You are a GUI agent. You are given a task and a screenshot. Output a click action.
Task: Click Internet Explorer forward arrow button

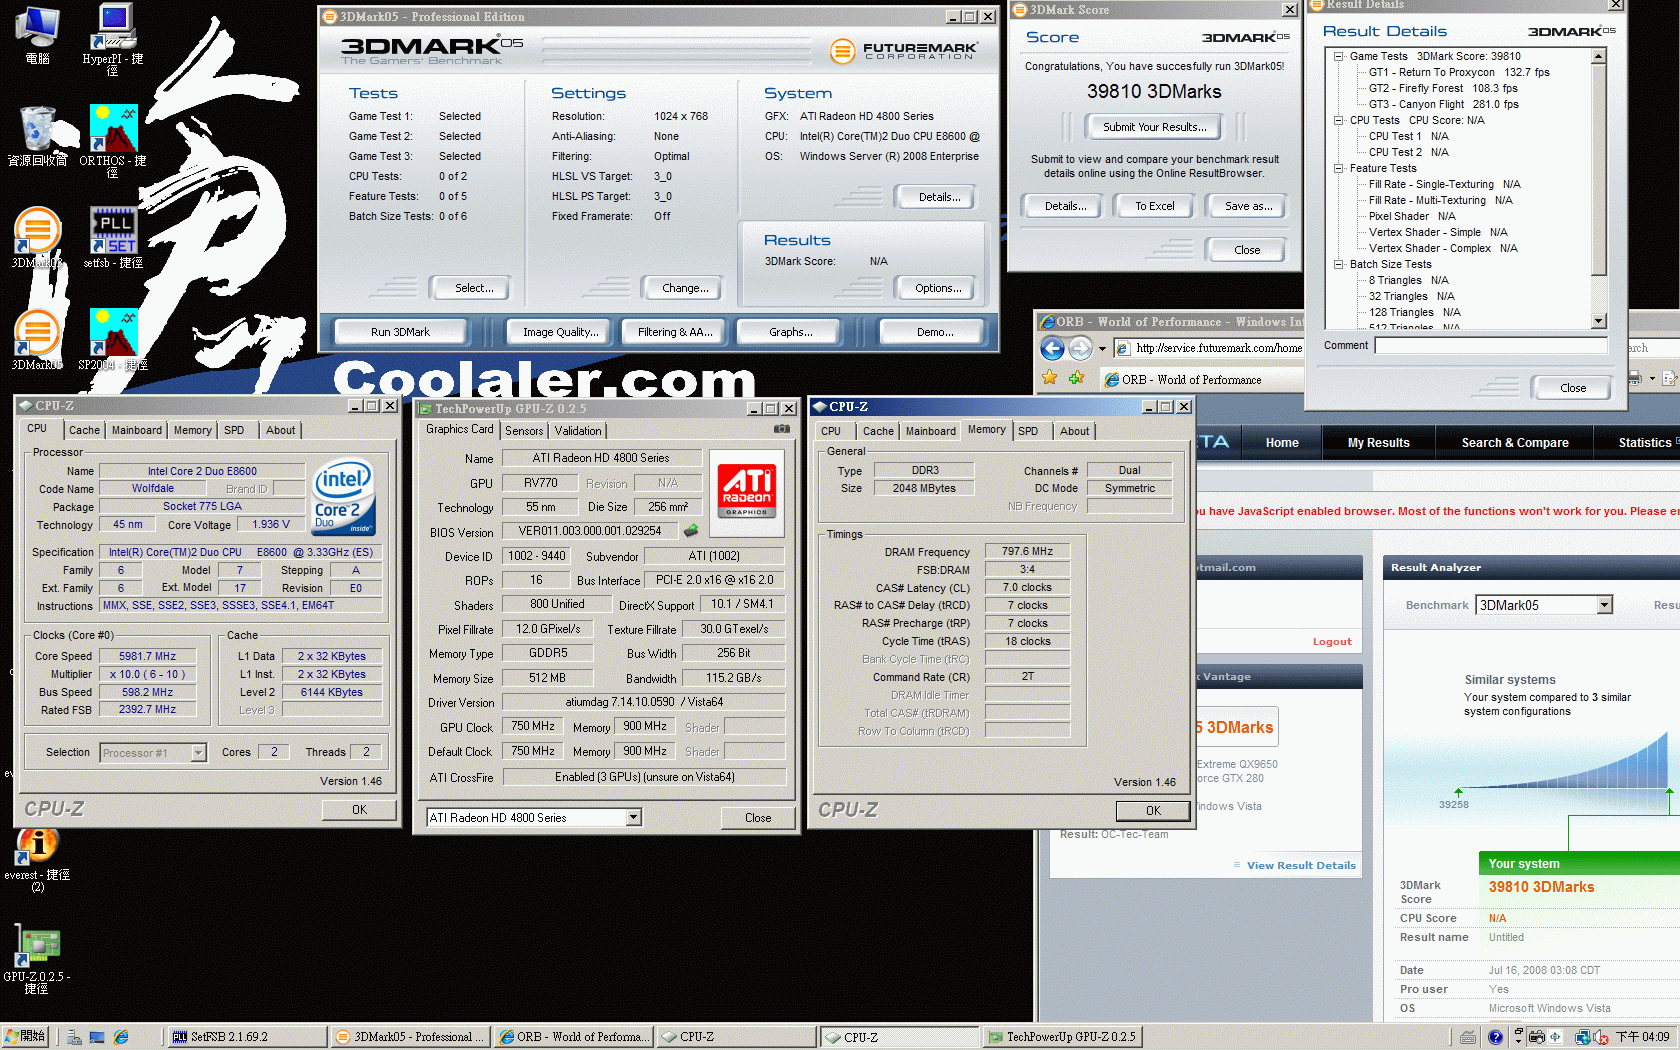pyautogui.click(x=1080, y=348)
